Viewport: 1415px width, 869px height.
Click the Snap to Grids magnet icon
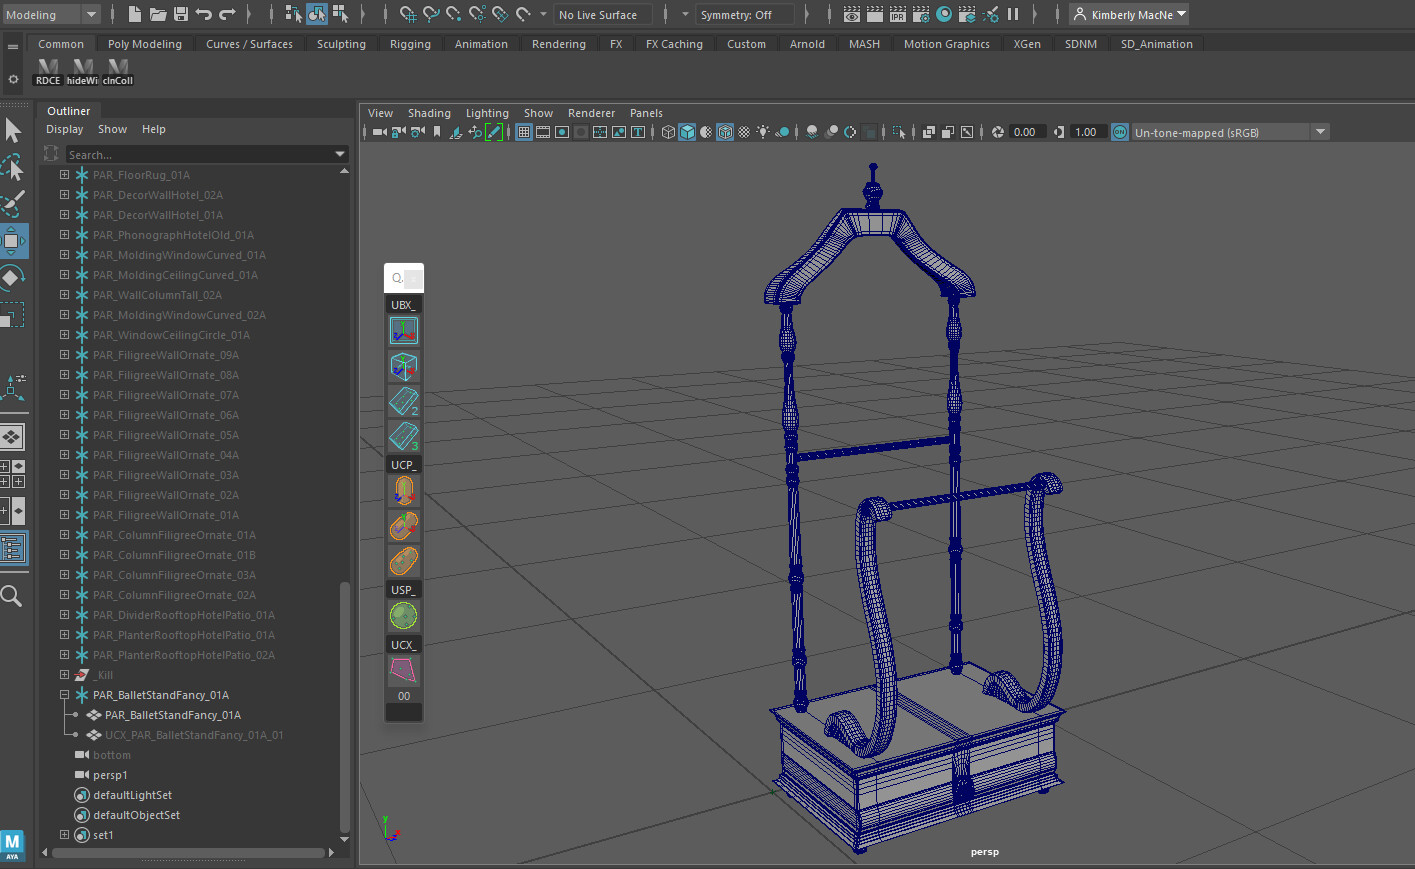[408, 14]
